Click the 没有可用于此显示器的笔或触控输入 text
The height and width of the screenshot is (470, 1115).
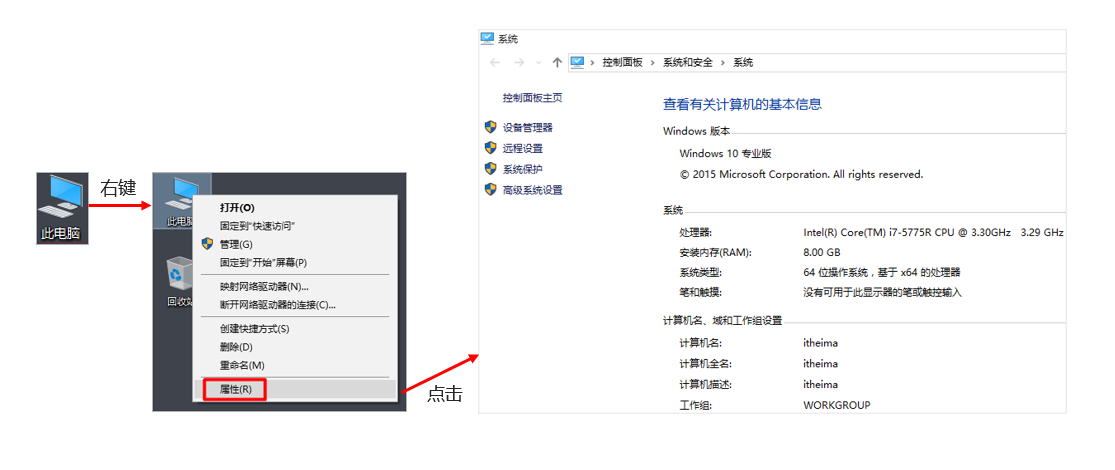coord(882,292)
